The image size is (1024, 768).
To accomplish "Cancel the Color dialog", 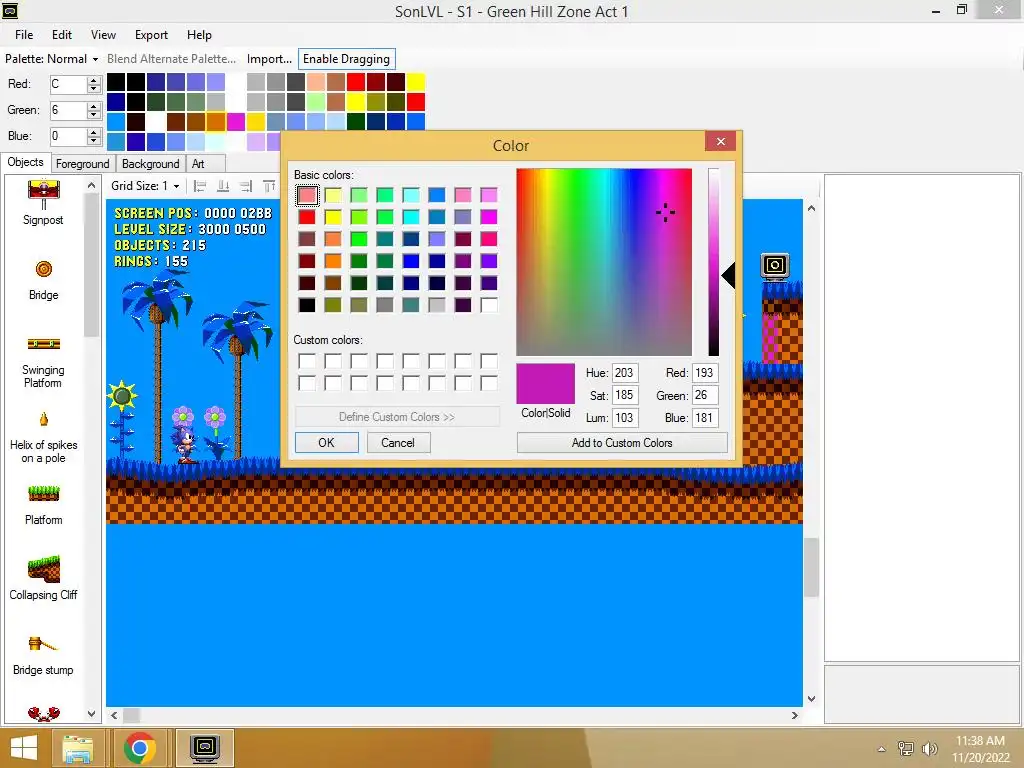I will tap(398, 443).
